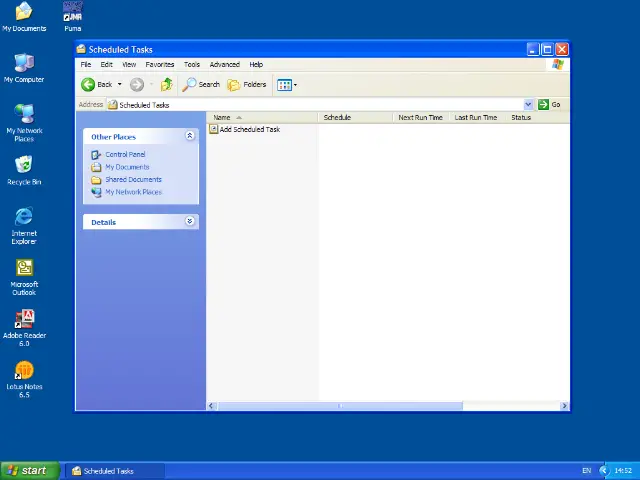Minimize the Scheduled Tasks window
The width and height of the screenshot is (640, 480).
coord(533,50)
